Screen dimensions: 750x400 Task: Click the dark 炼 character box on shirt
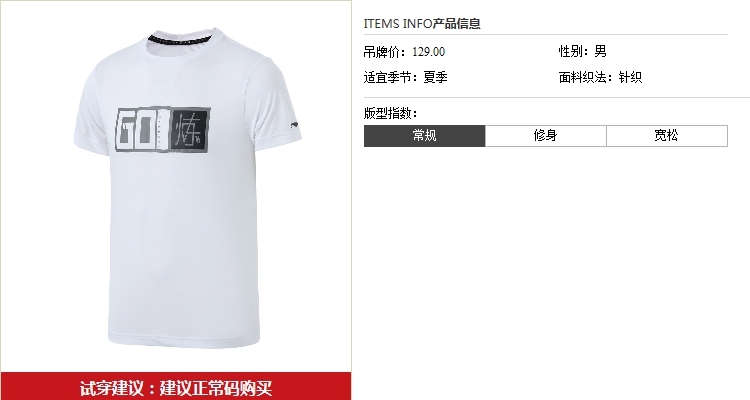pos(190,130)
